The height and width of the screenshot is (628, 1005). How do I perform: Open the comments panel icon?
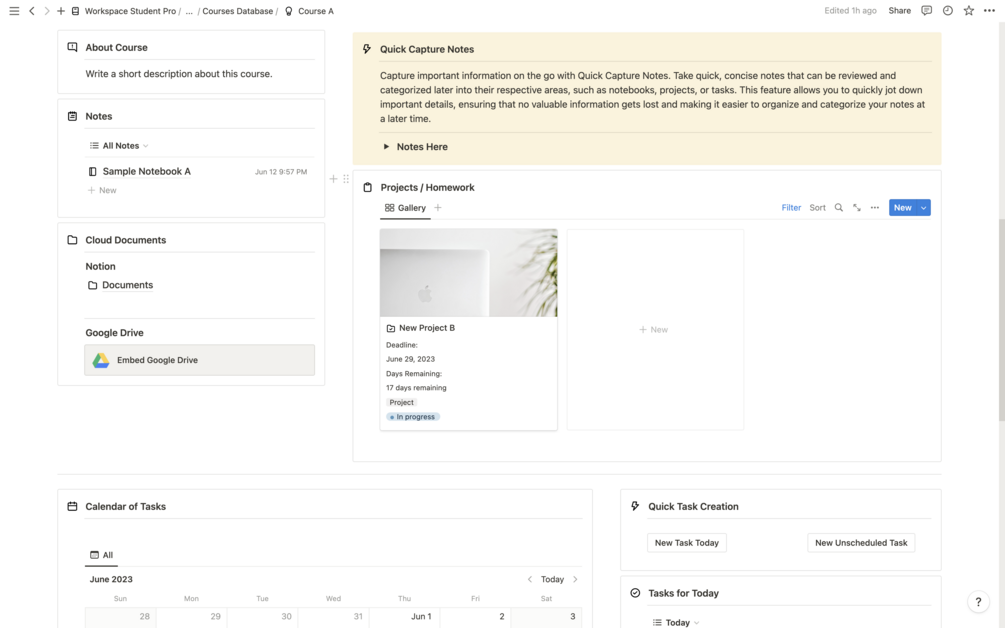(x=926, y=11)
